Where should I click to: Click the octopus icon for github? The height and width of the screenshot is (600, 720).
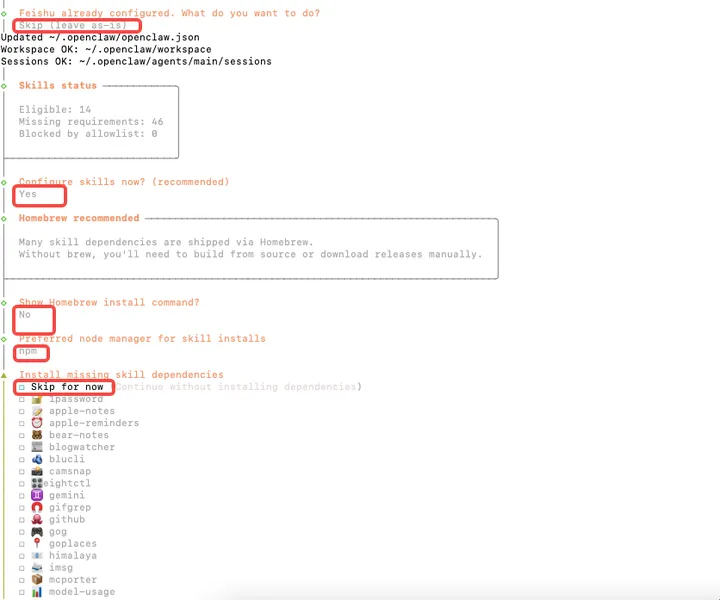tap(37, 520)
